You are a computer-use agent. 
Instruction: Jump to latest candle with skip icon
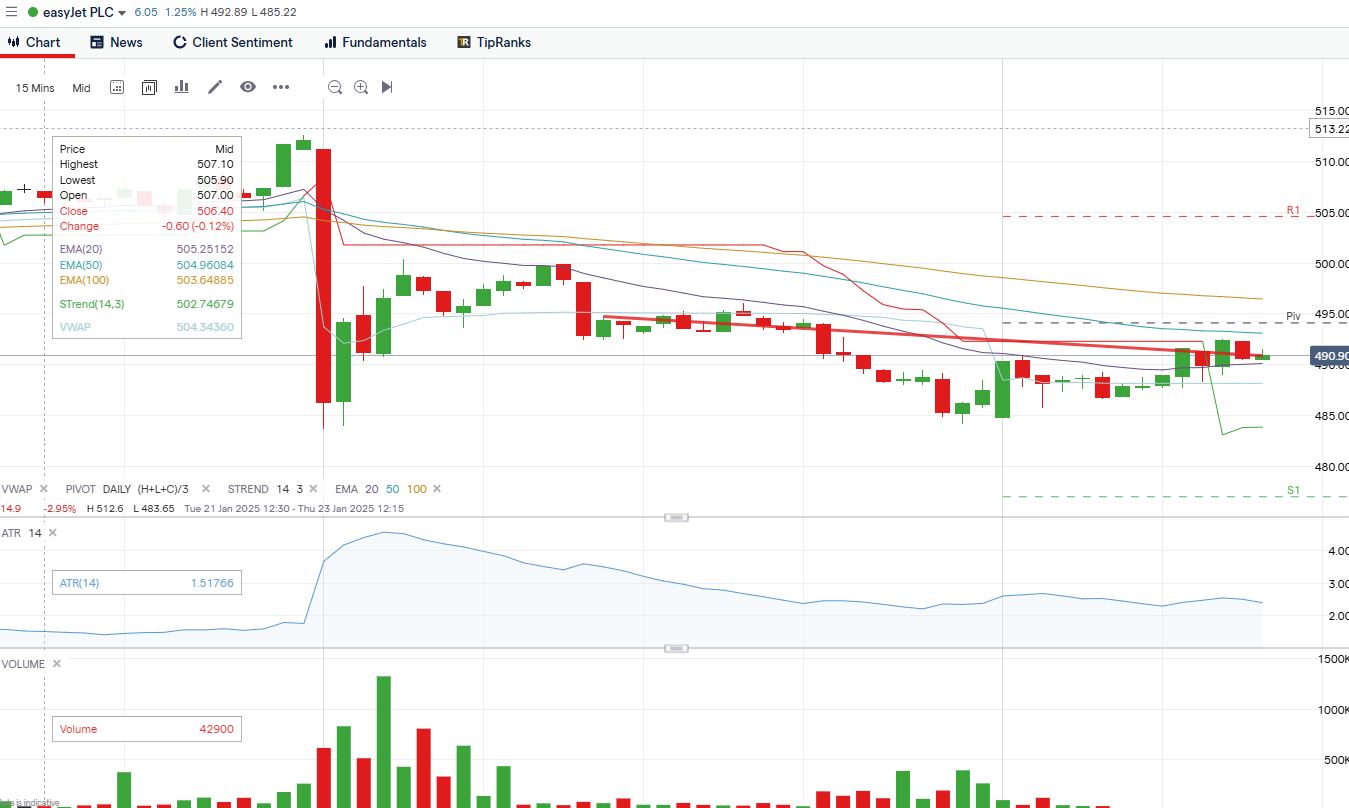point(387,87)
